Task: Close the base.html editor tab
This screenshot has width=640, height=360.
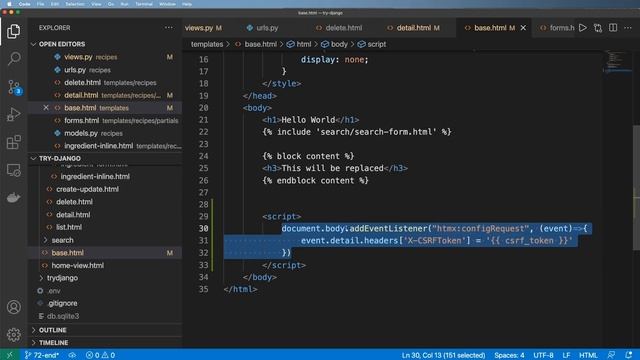Action: [523, 28]
